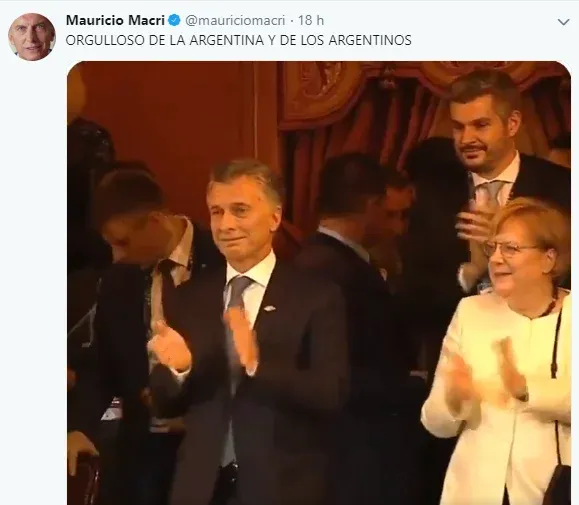Click the glasses of the woman in white
The height and width of the screenshot is (505, 579).
(x=508, y=250)
